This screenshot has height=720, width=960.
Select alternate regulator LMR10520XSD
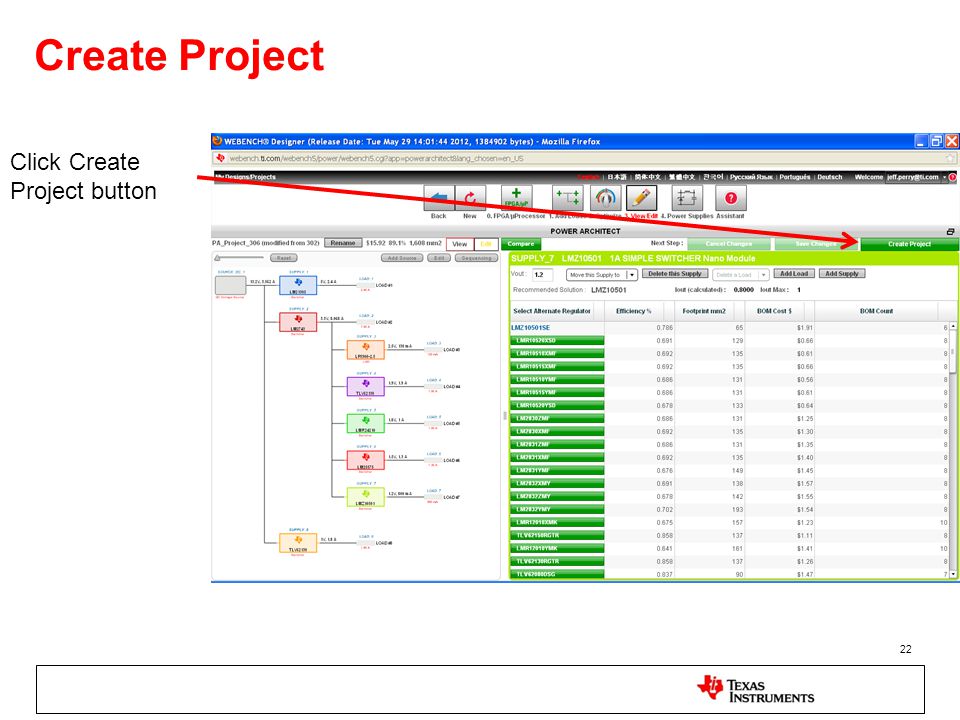pos(557,340)
